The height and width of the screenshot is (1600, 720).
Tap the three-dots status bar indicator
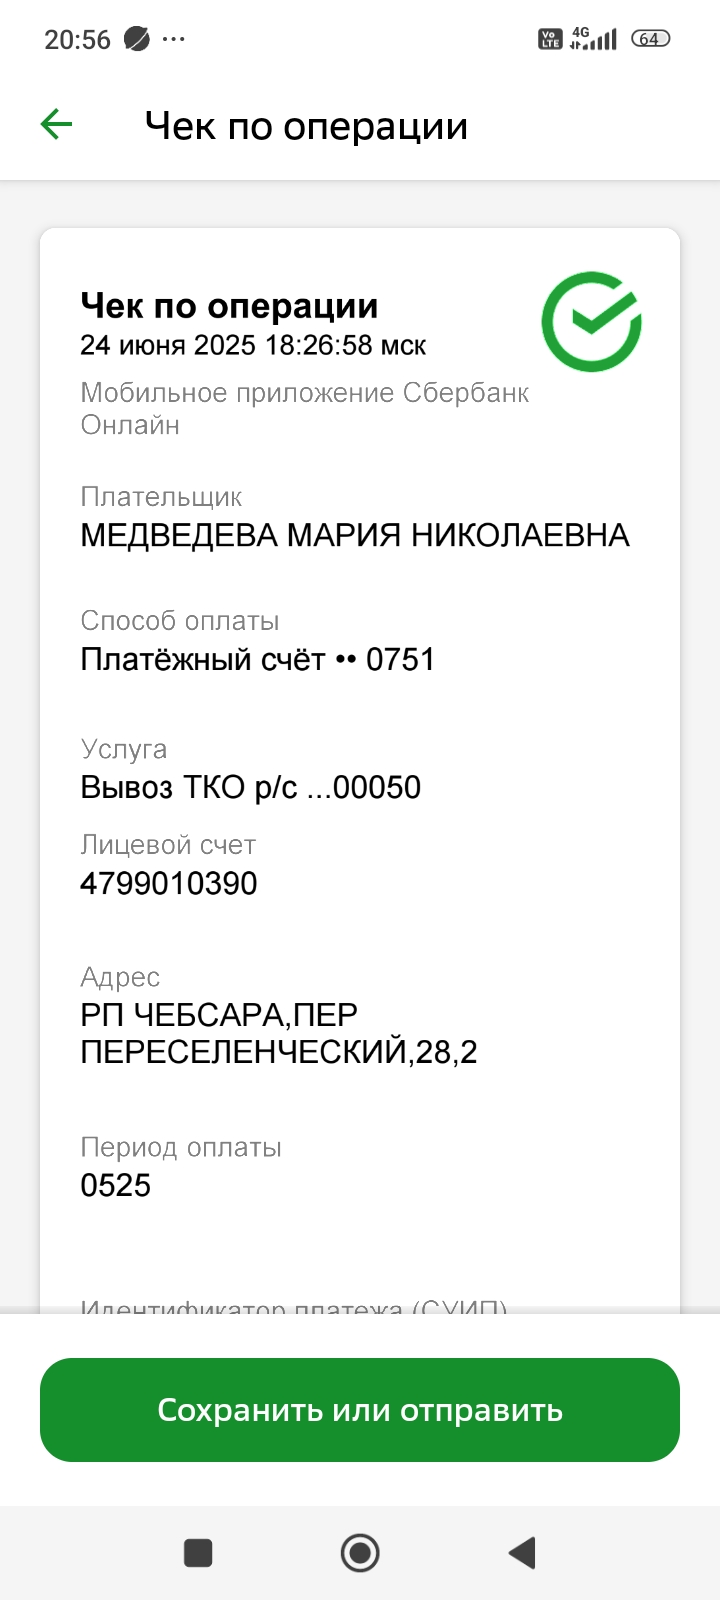[174, 39]
